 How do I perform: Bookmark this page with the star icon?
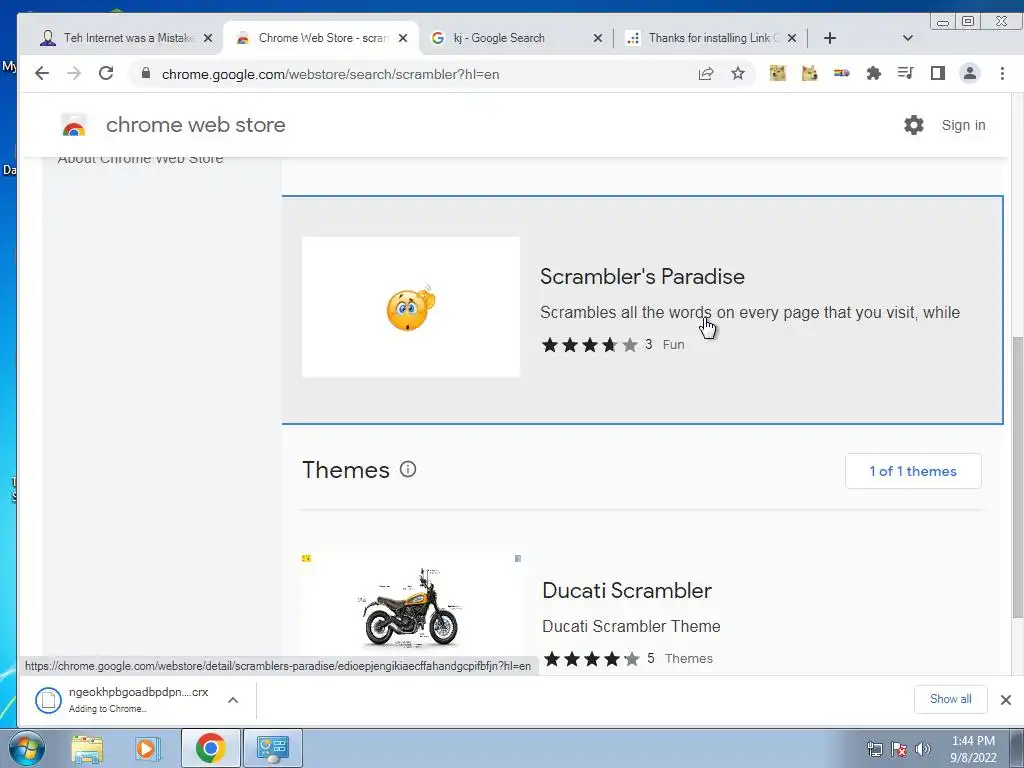(x=738, y=74)
